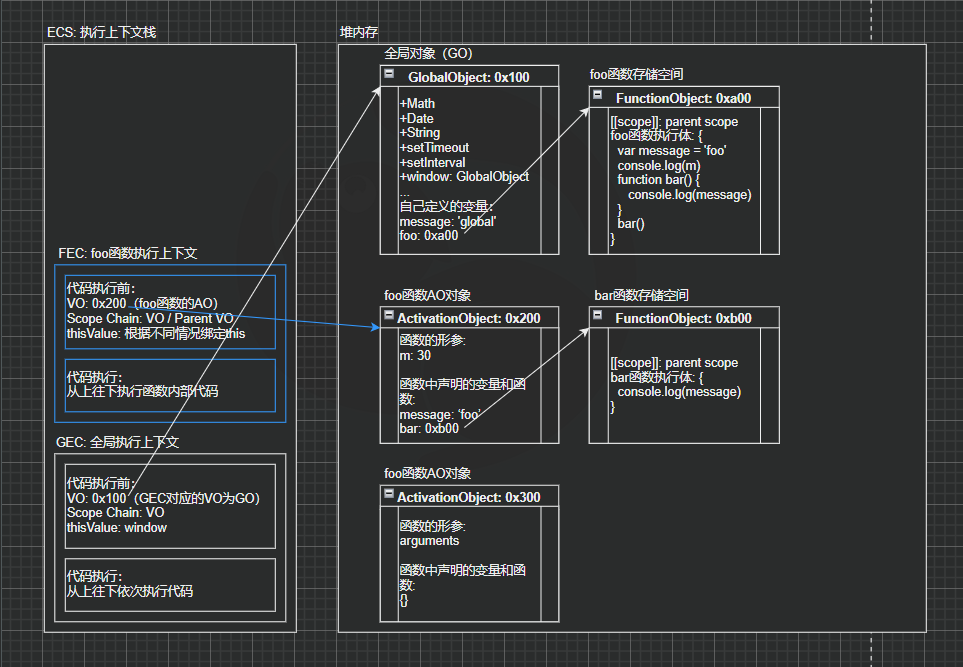Select '+window: GlobalObject' entry

[464, 176]
